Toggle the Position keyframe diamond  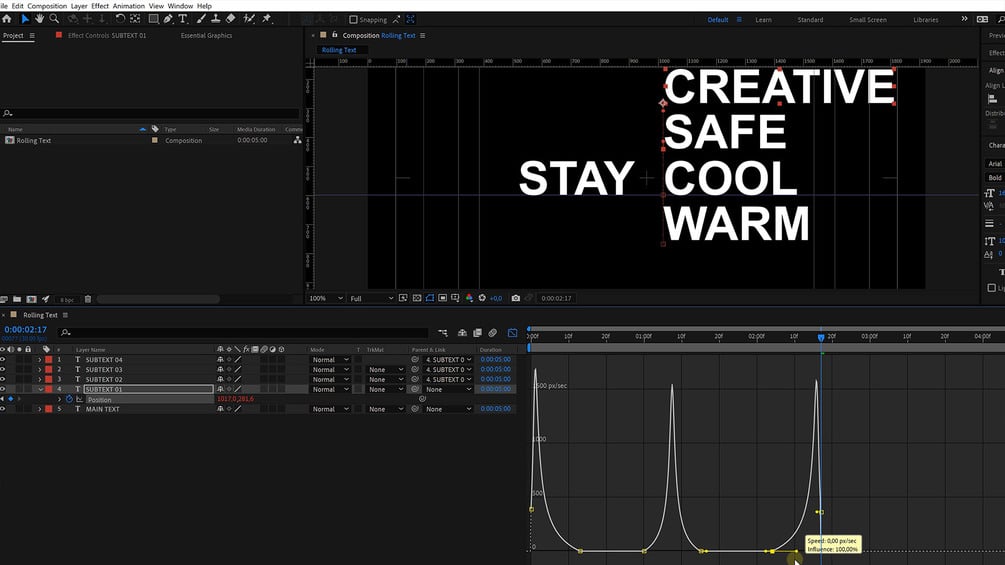tap(10, 399)
